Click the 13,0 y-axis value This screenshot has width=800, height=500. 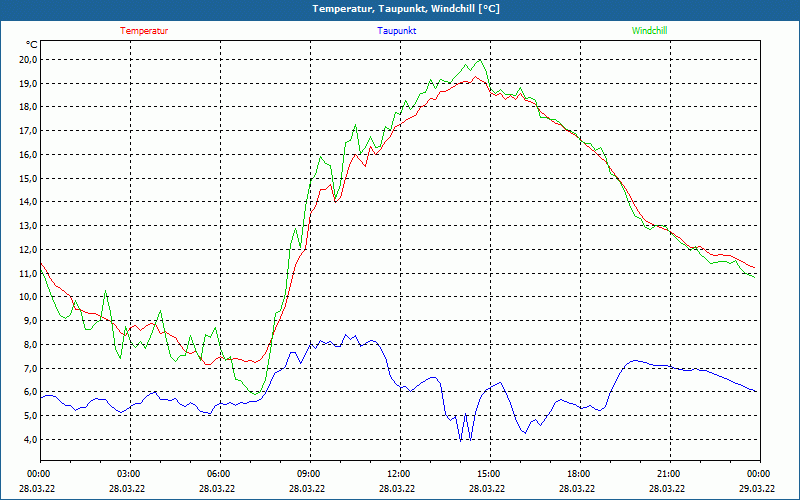coord(29,226)
